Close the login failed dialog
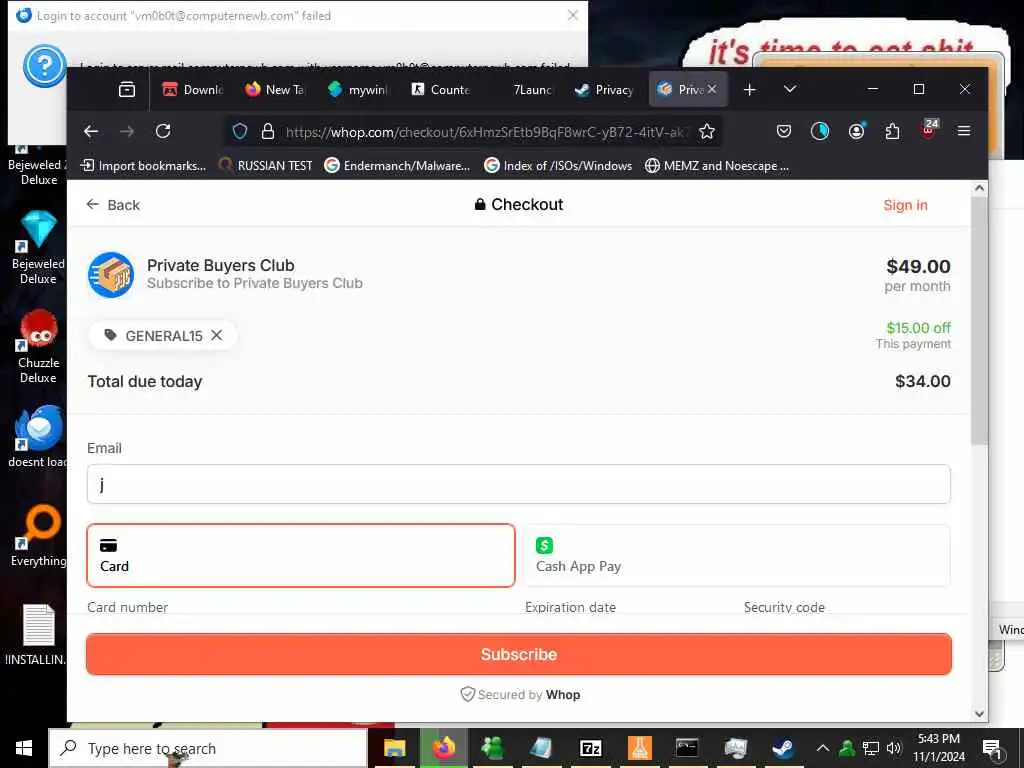Viewport: 1024px width, 768px height. pyautogui.click(x=573, y=15)
